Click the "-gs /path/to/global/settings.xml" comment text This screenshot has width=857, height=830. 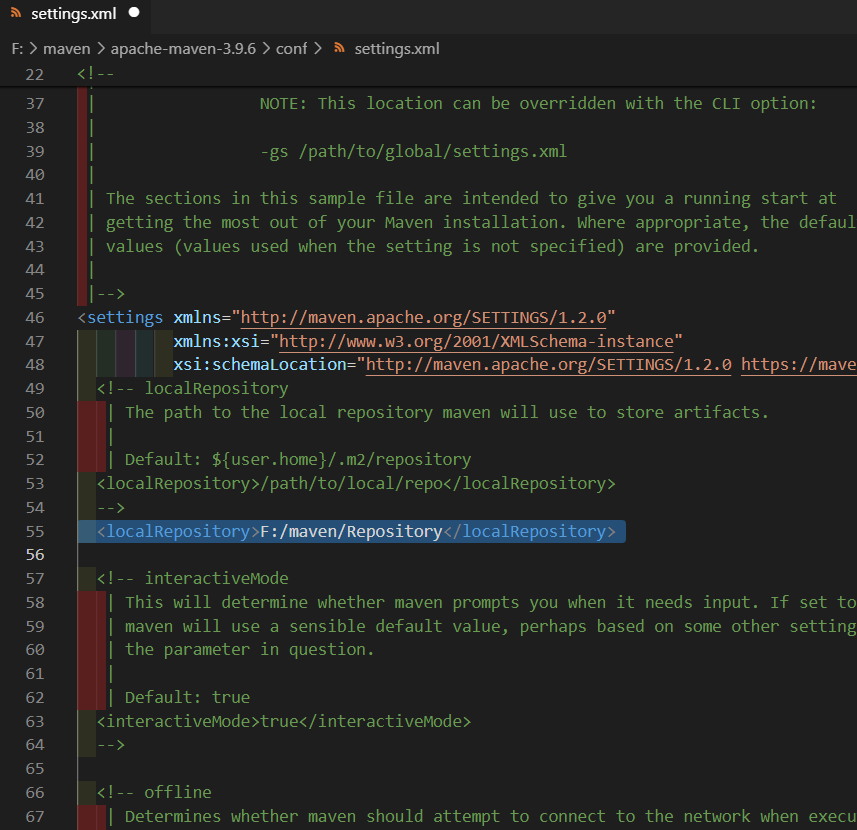[412, 152]
